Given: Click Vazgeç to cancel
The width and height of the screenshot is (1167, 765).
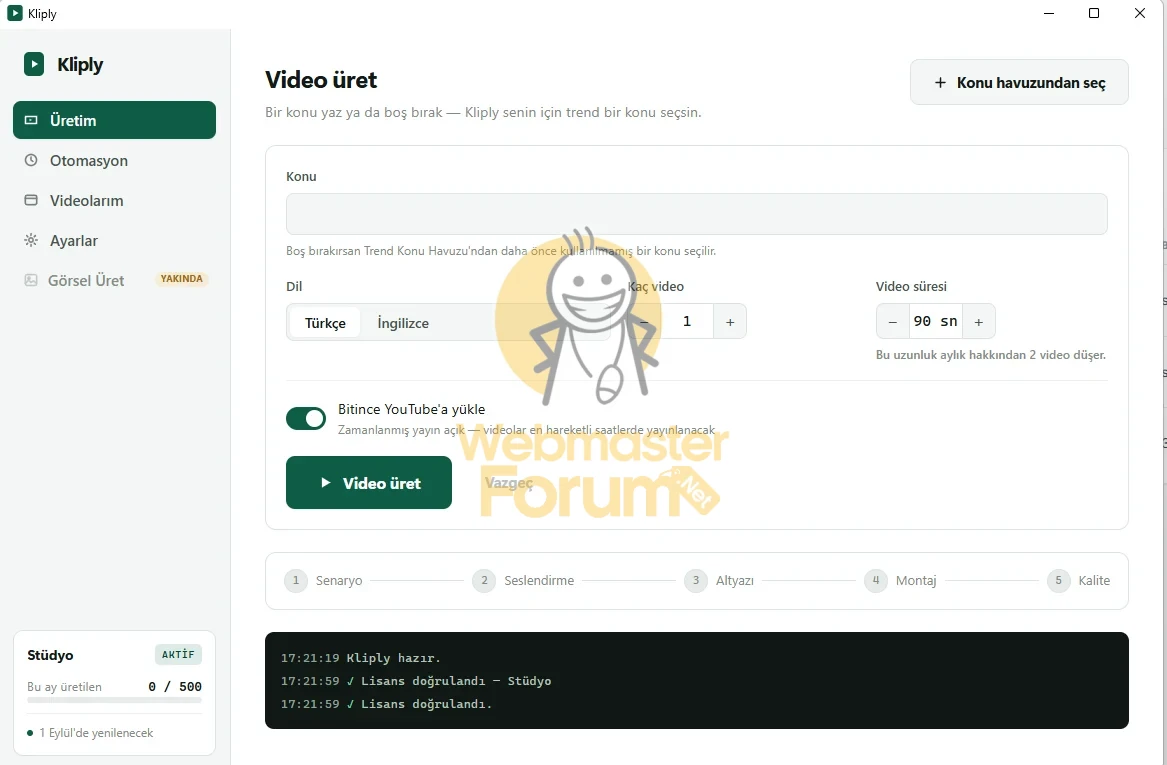Looking at the screenshot, I should 508,482.
